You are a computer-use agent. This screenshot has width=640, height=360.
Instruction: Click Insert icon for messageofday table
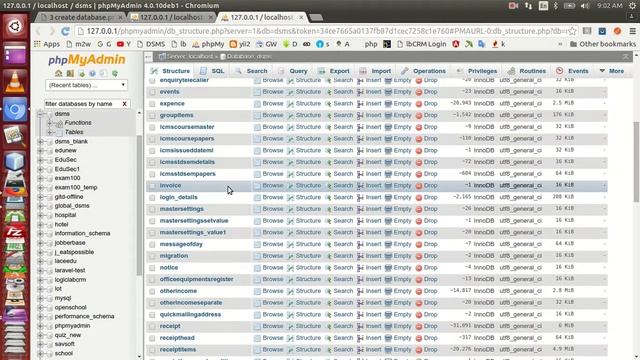pyautogui.click(x=360, y=244)
